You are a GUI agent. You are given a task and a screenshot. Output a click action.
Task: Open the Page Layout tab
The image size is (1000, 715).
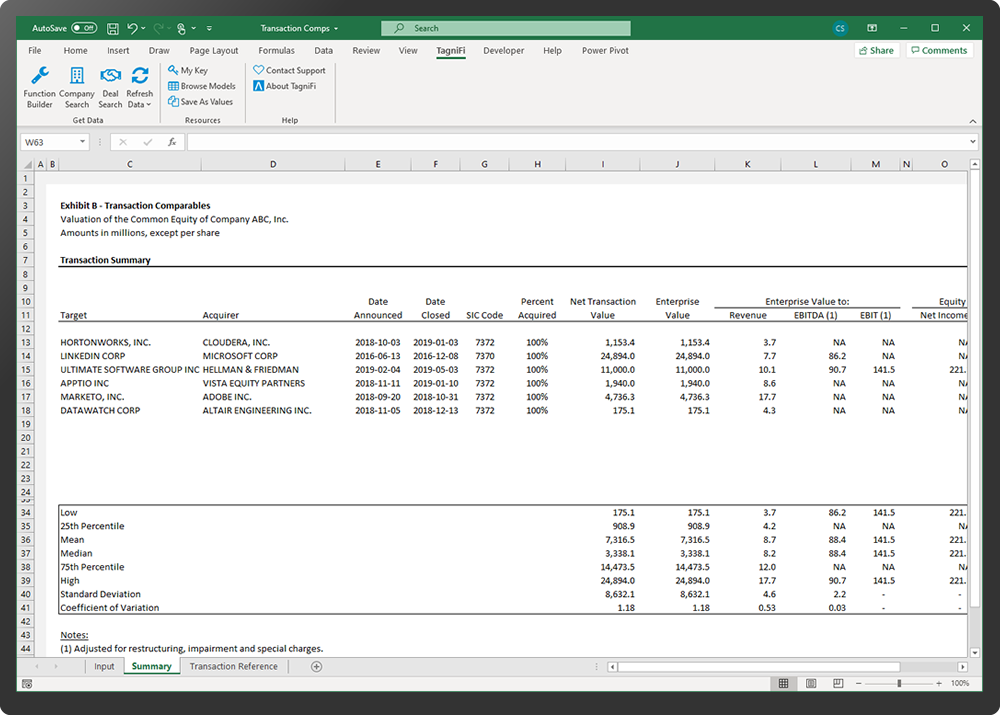click(x=214, y=50)
